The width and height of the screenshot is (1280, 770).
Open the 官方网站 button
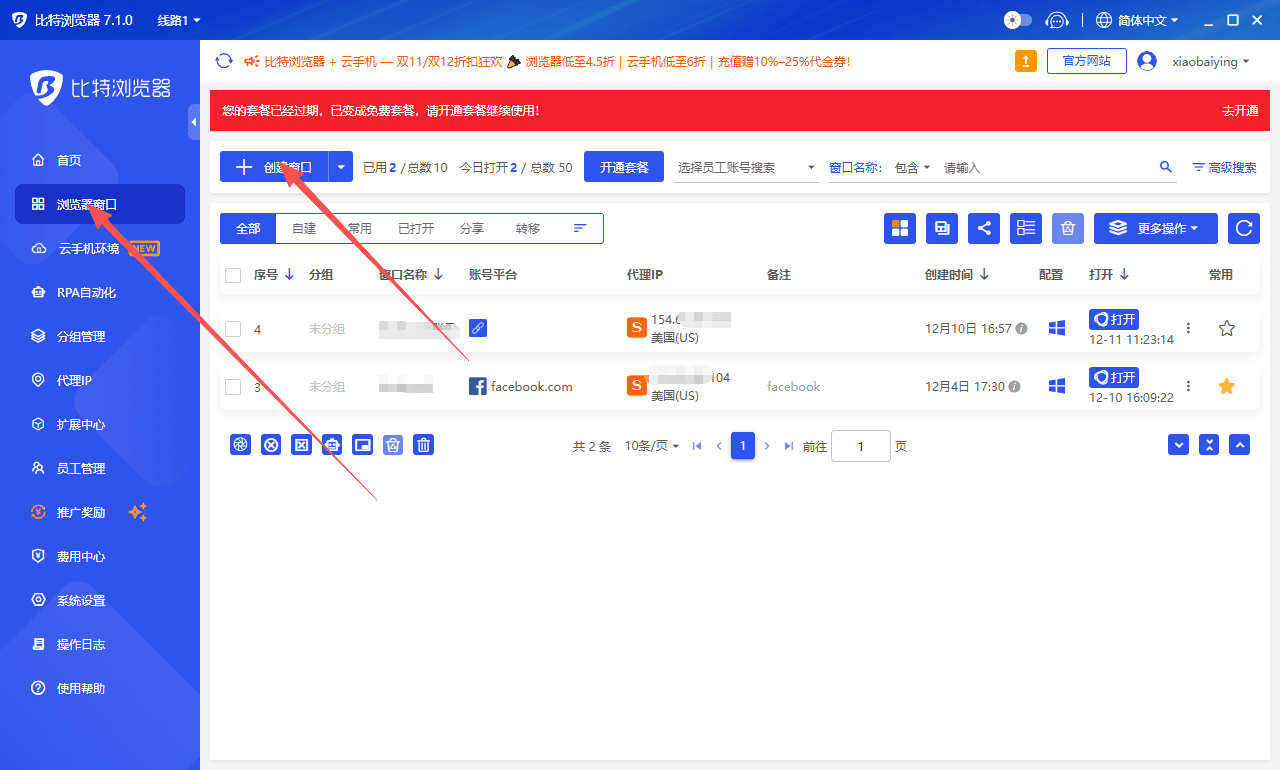pyautogui.click(x=1087, y=61)
